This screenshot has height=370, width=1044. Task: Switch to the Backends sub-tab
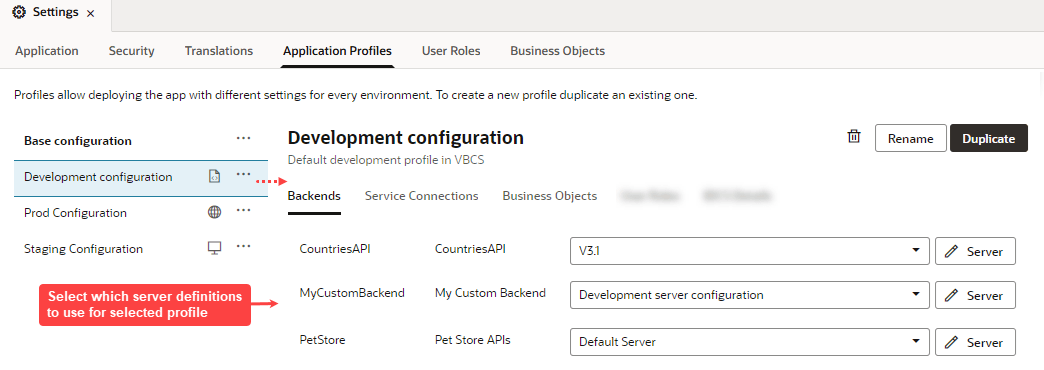pos(314,196)
